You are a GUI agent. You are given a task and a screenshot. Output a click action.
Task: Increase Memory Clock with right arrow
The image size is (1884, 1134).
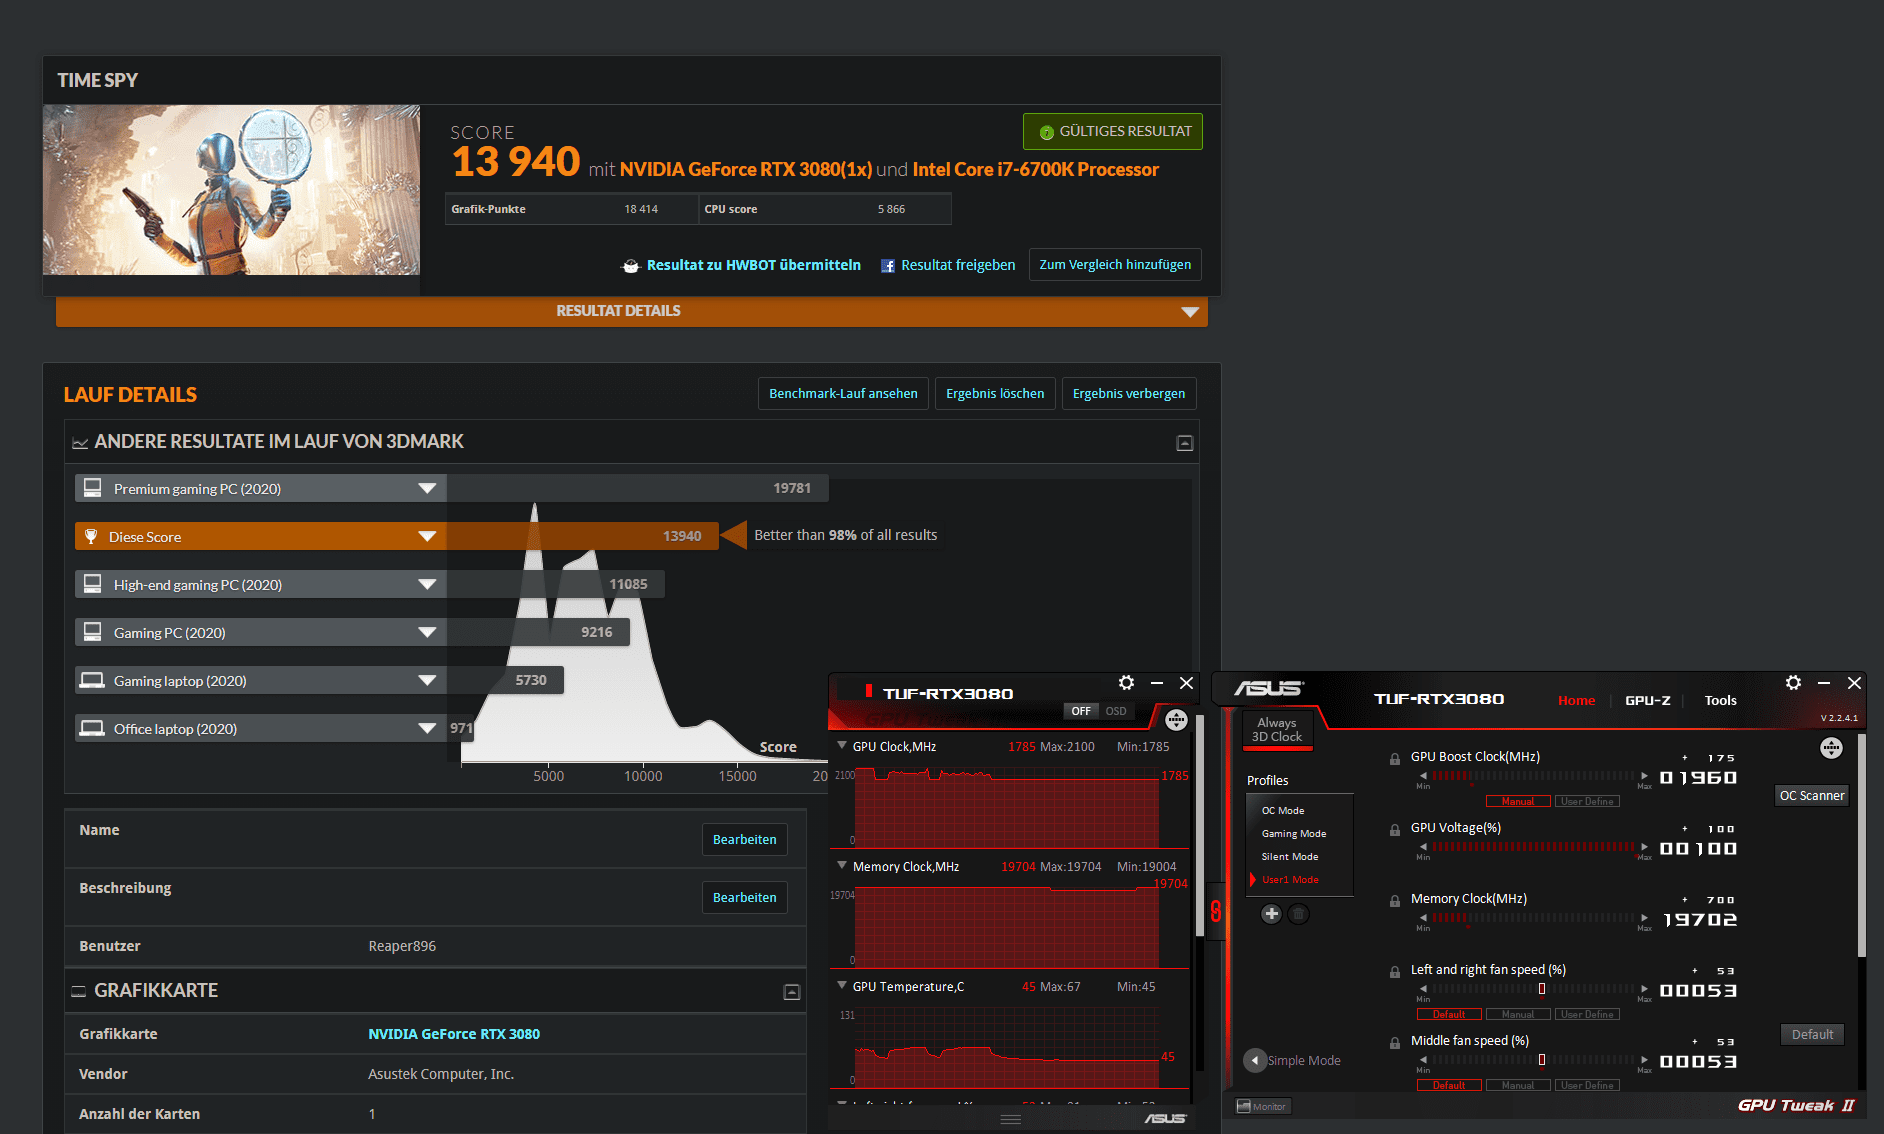point(1644,918)
